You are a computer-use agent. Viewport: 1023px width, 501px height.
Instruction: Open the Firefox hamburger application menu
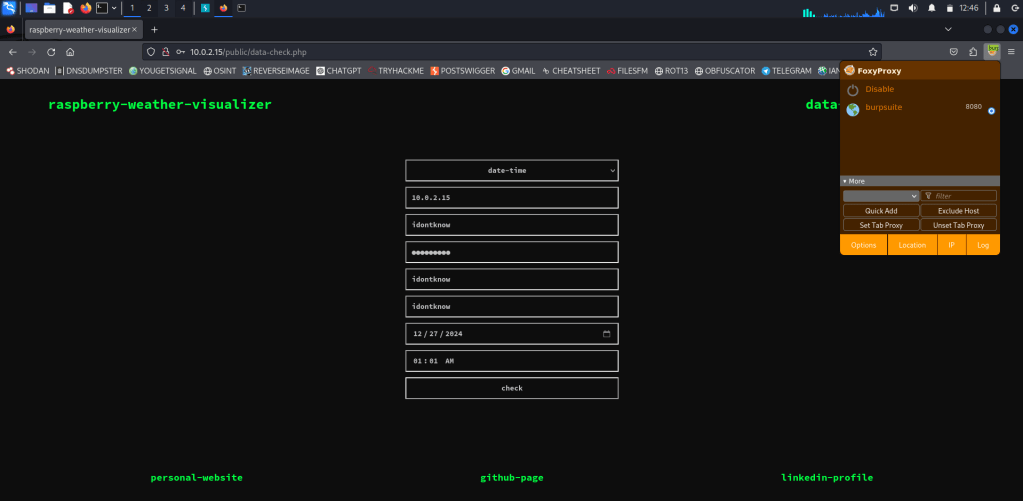point(1011,51)
